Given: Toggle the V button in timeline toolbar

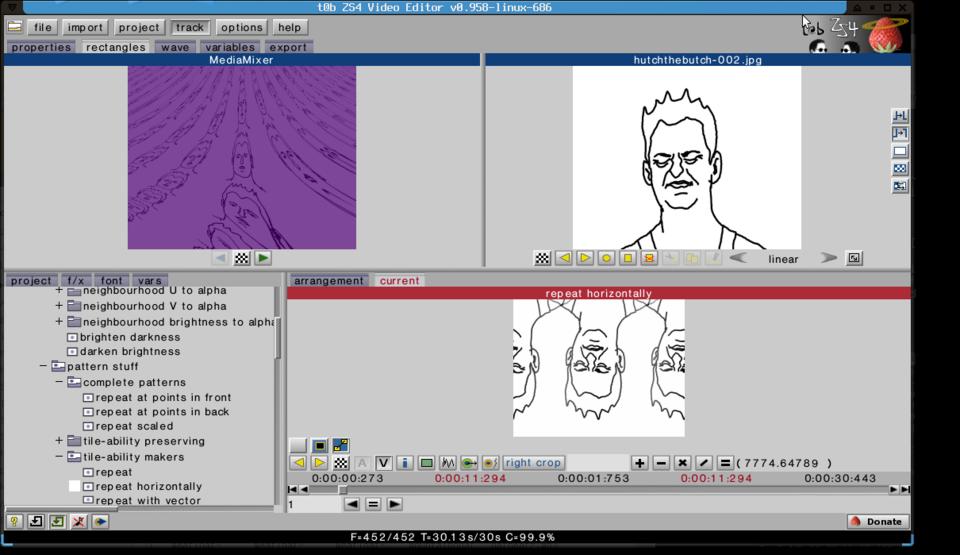Looking at the screenshot, I should (x=383, y=463).
